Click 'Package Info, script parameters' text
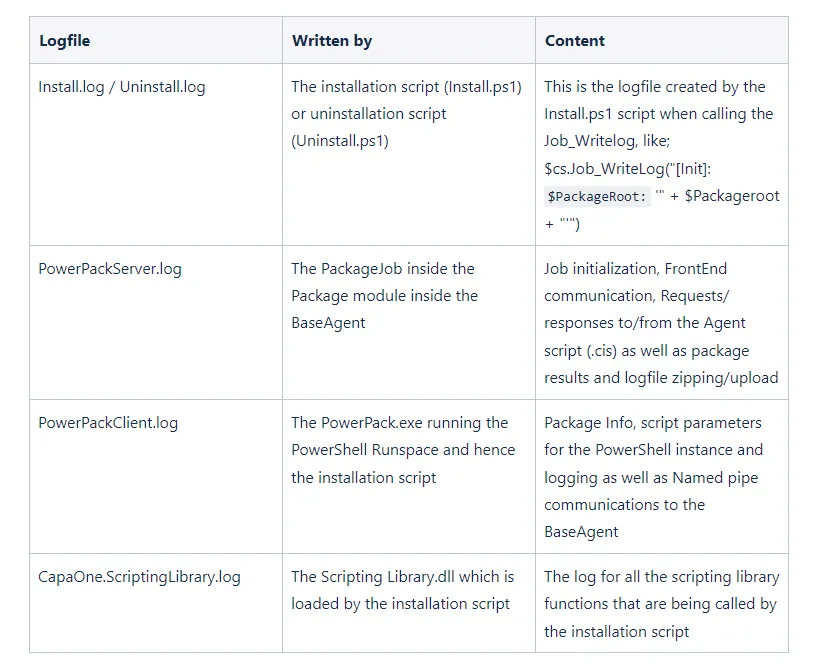The width and height of the screenshot is (820, 671). click(653, 423)
